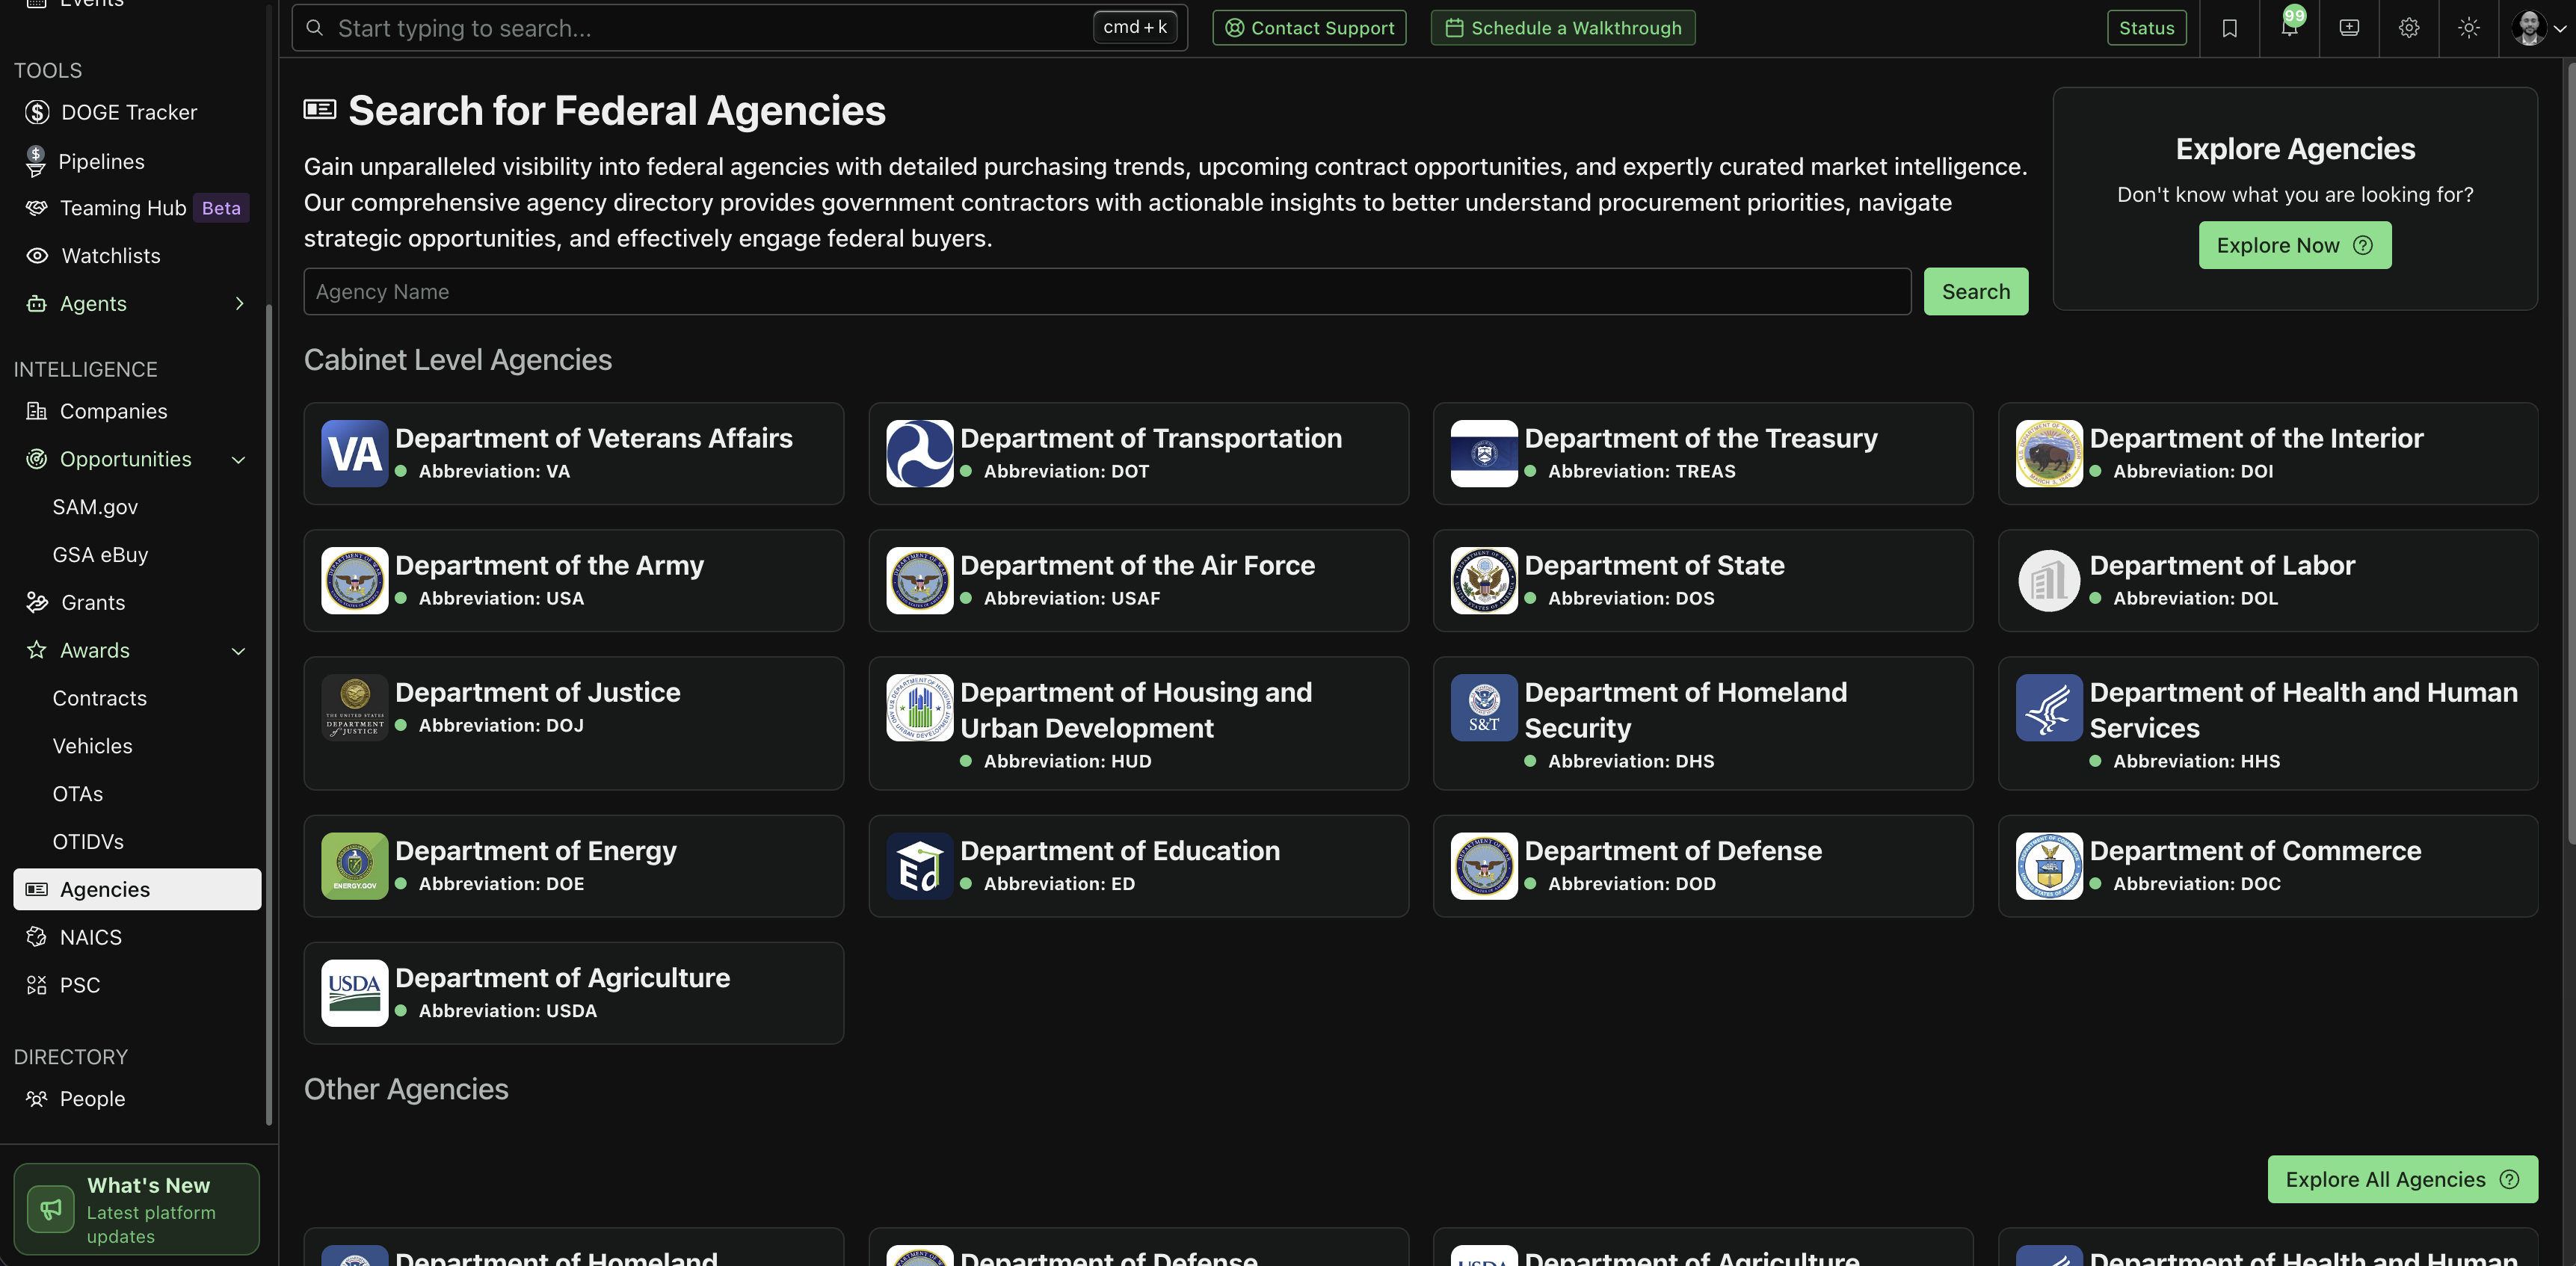Focus the global search box

(740, 28)
